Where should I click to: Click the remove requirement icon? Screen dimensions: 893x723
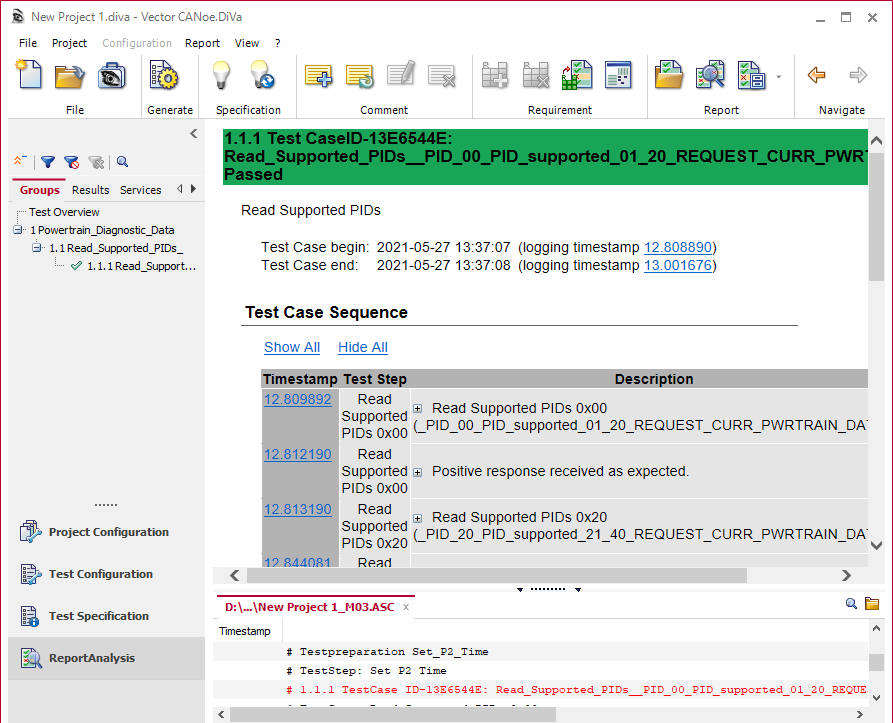pos(536,75)
